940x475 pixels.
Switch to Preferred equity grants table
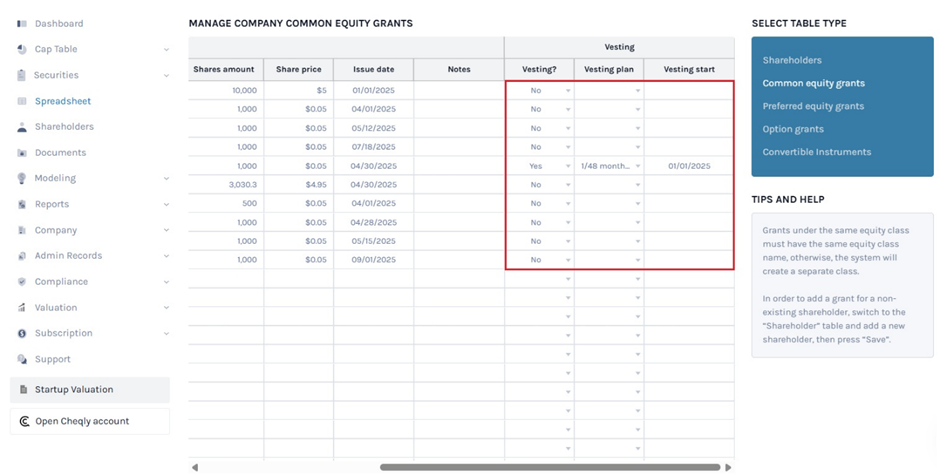tap(813, 106)
